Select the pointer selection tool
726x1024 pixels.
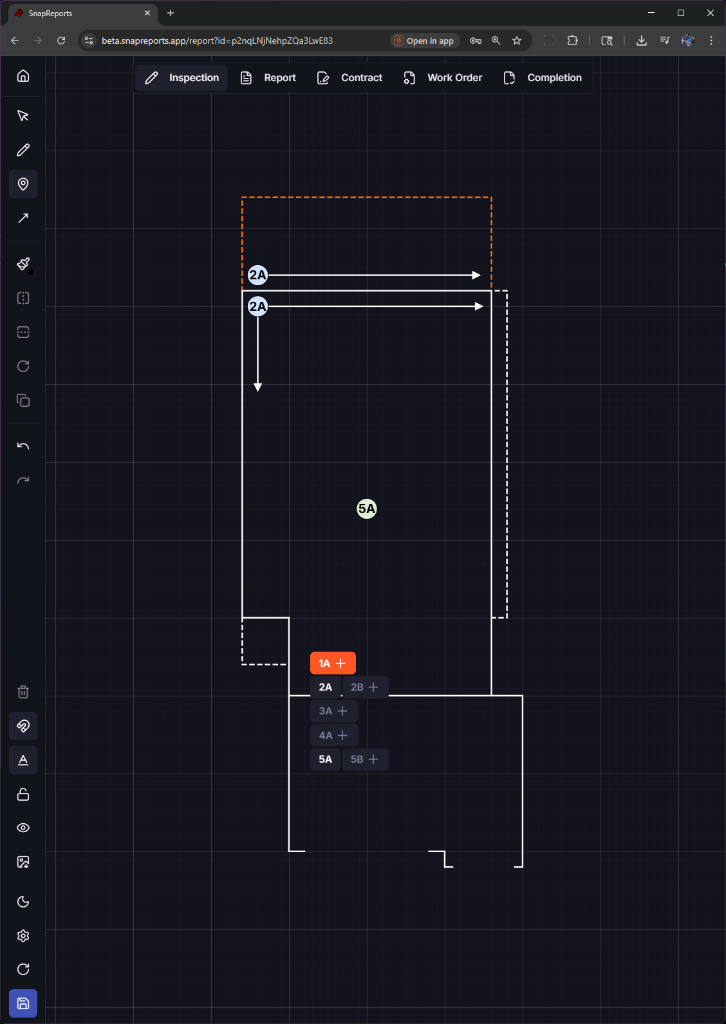[x=23, y=116]
